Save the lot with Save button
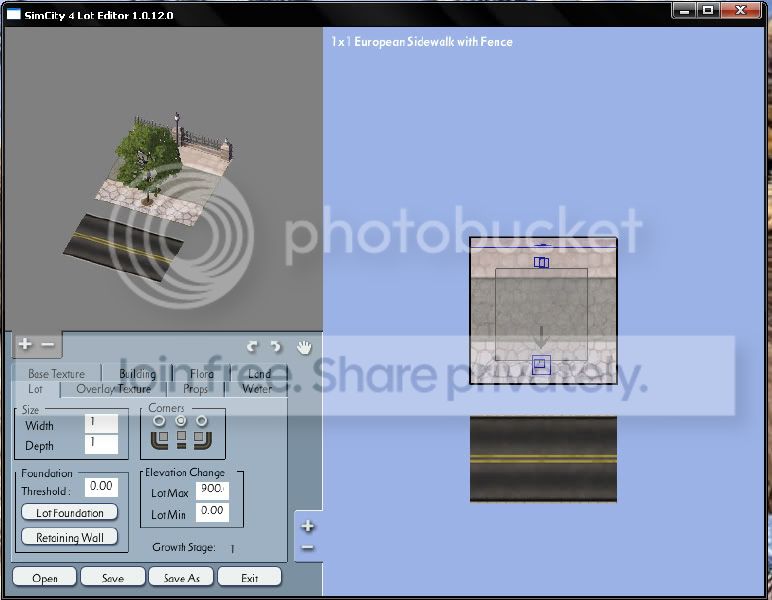 (x=113, y=577)
